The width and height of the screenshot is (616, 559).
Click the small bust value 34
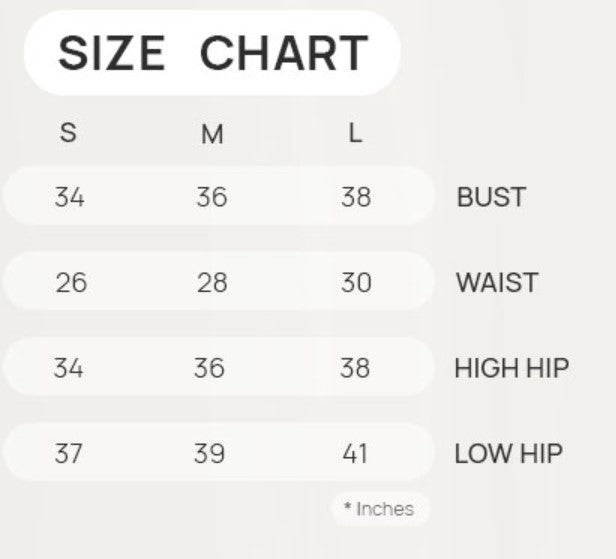tap(69, 197)
